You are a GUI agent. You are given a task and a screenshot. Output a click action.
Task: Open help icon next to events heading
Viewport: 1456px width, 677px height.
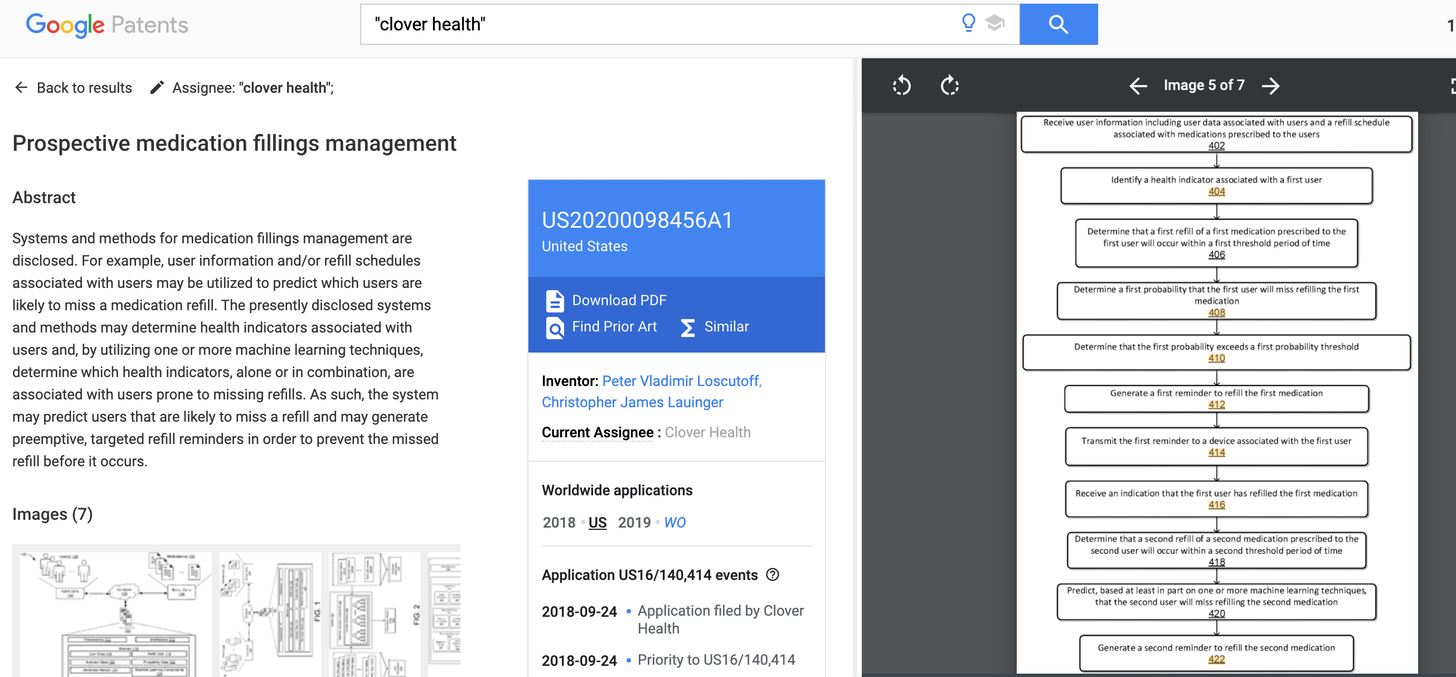(x=772, y=575)
